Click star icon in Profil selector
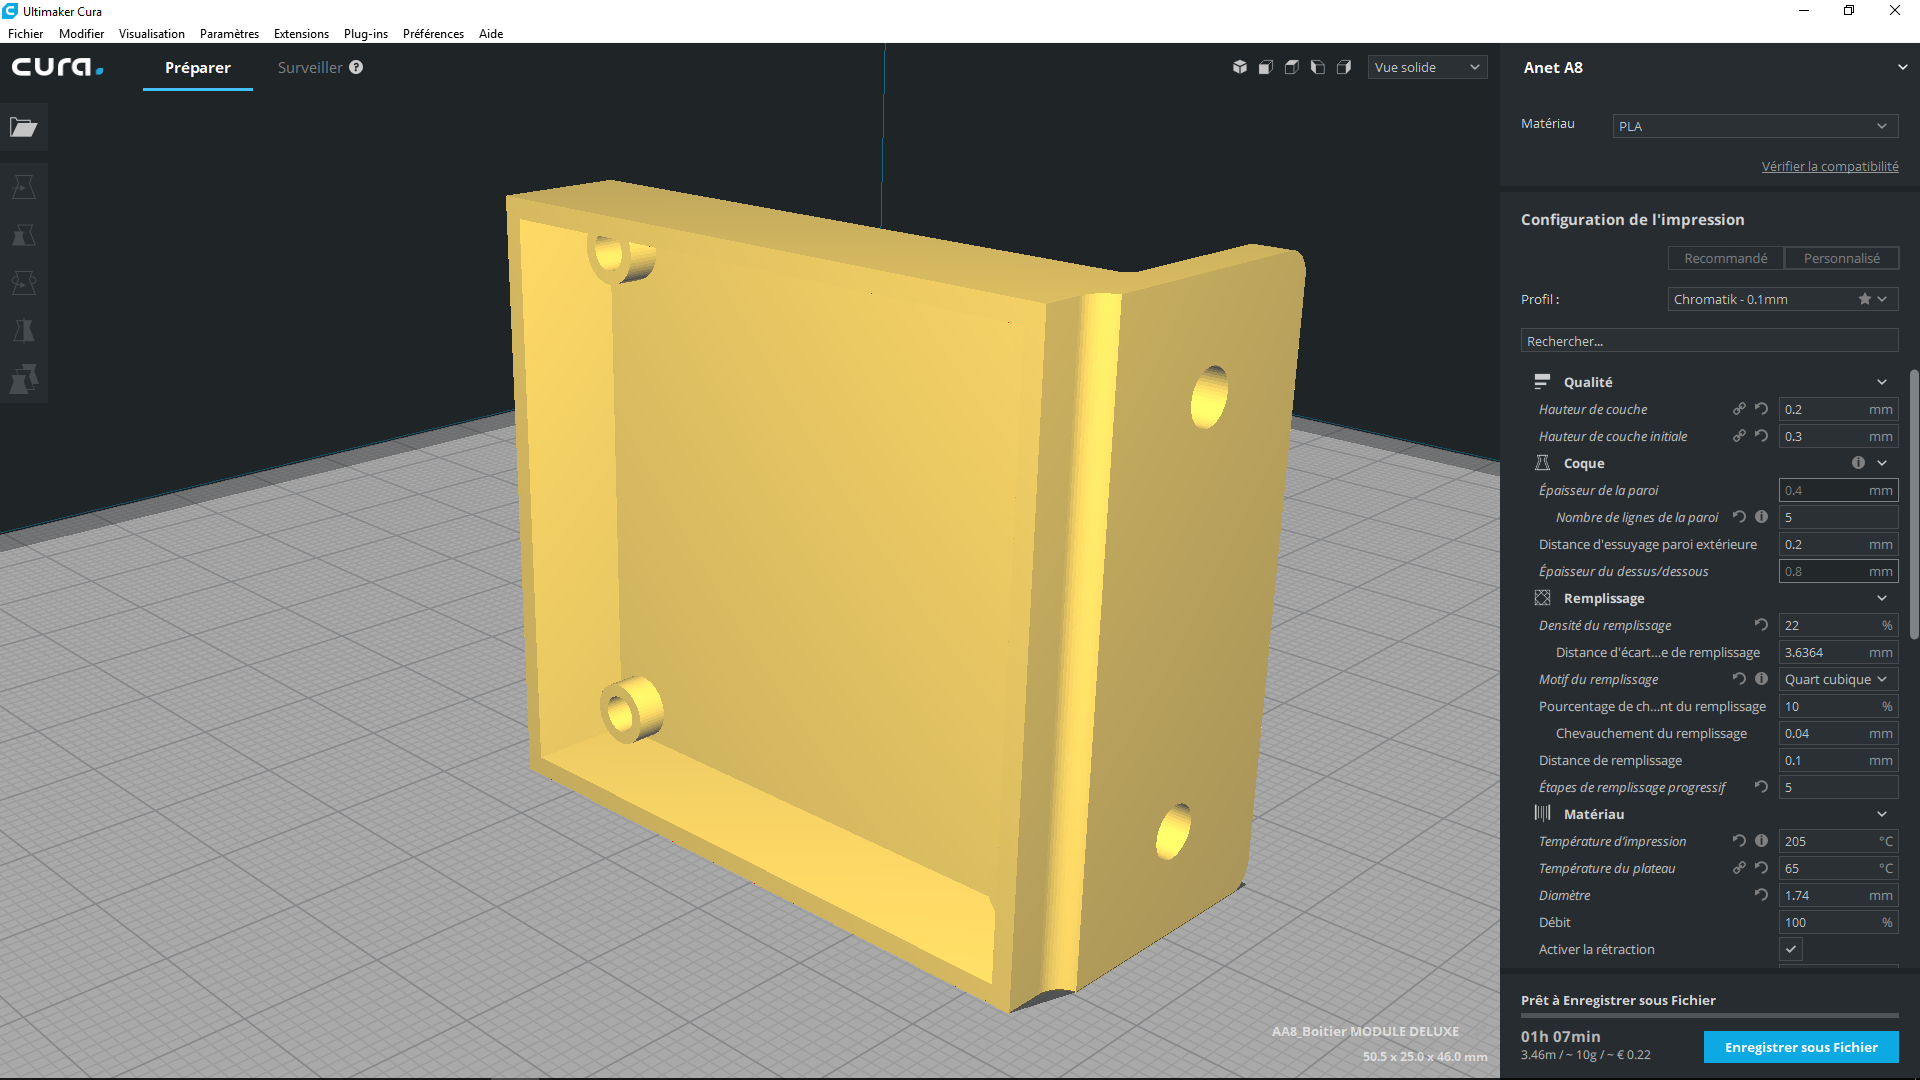The image size is (1920, 1080). click(x=1864, y=299)
